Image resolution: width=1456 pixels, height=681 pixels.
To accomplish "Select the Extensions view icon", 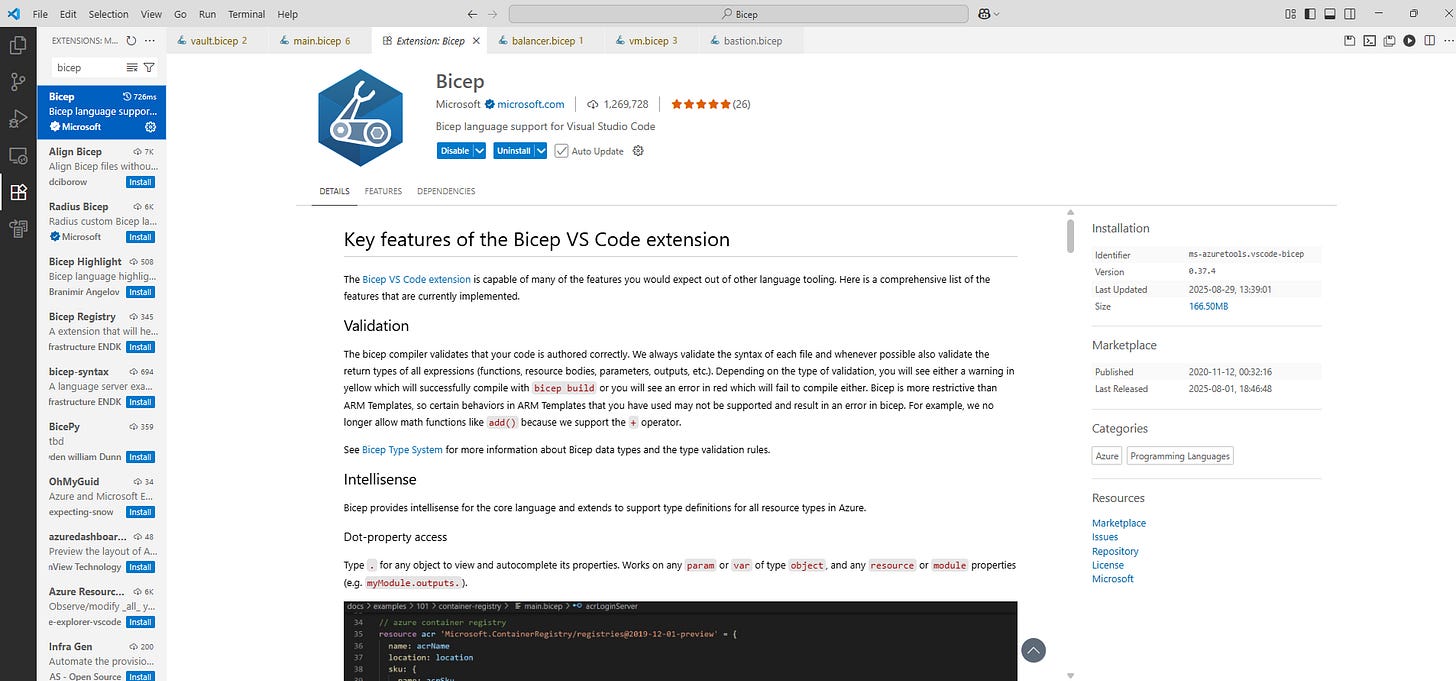I will tap(17, 192).
